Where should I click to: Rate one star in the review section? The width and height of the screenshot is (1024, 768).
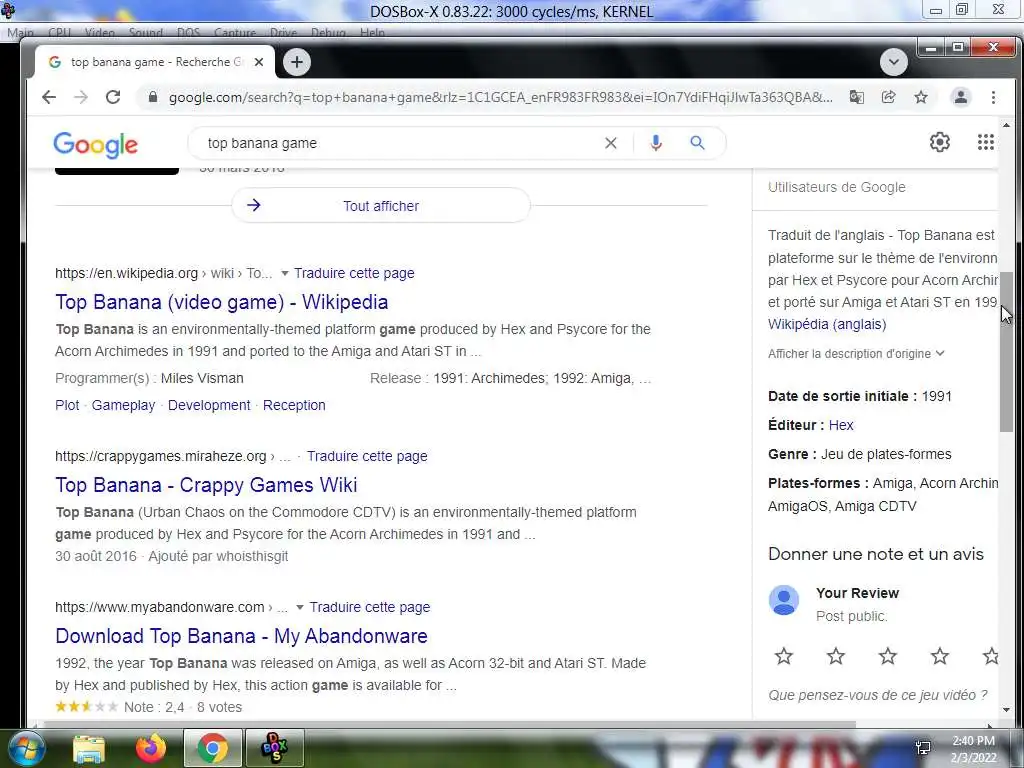click(784, 656)
